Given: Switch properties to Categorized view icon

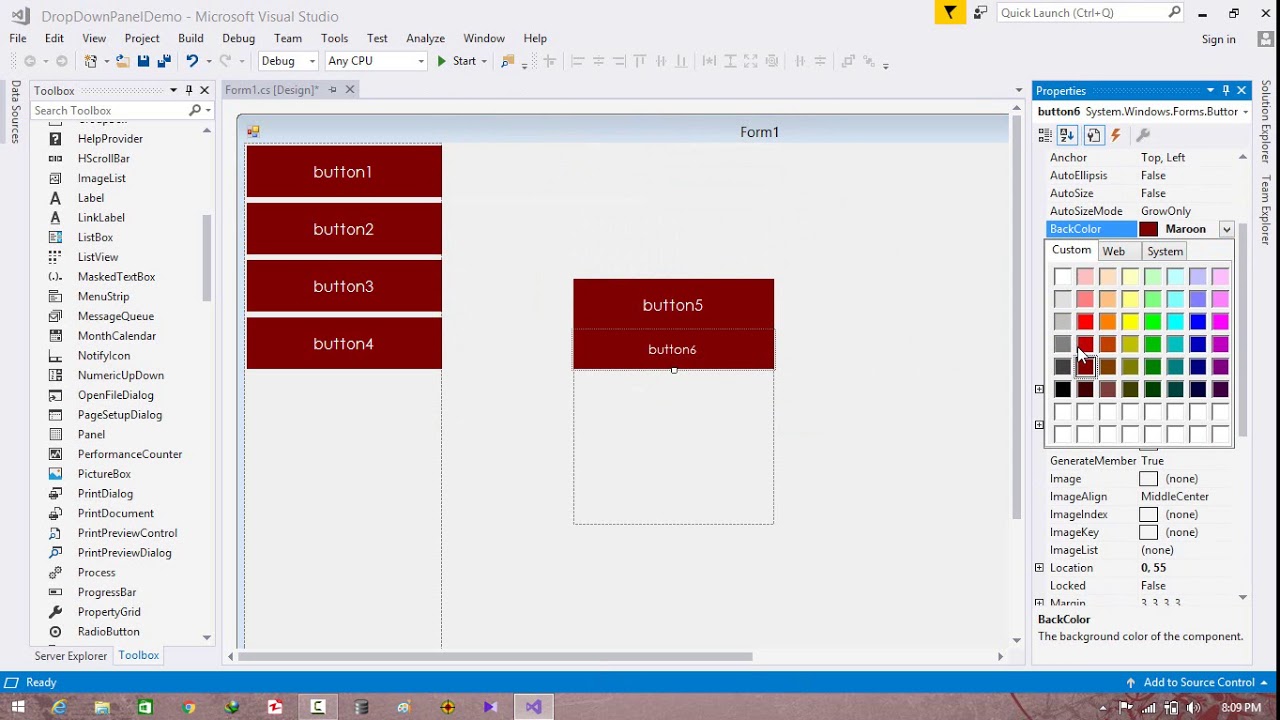Looking at the screenshot, I should [x=1045, y=135].
